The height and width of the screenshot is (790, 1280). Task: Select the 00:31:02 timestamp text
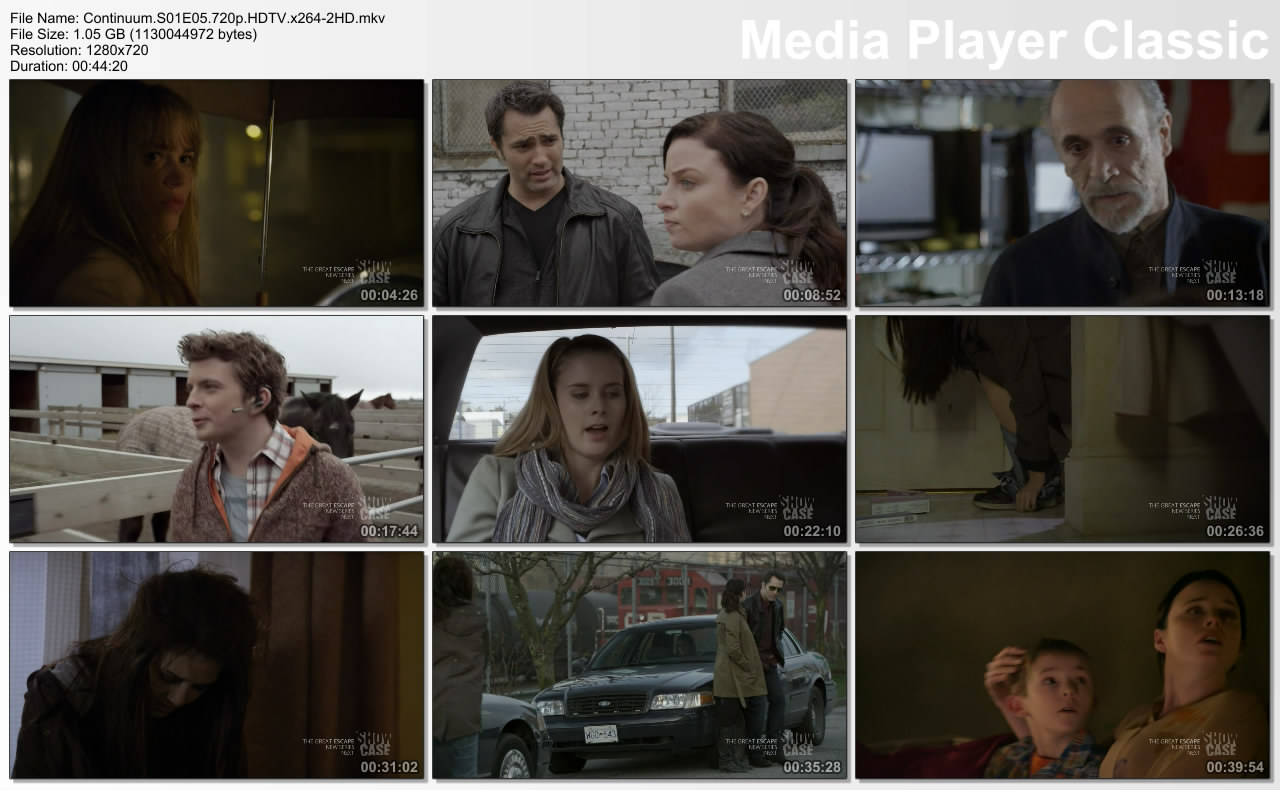tap(389, 767)
